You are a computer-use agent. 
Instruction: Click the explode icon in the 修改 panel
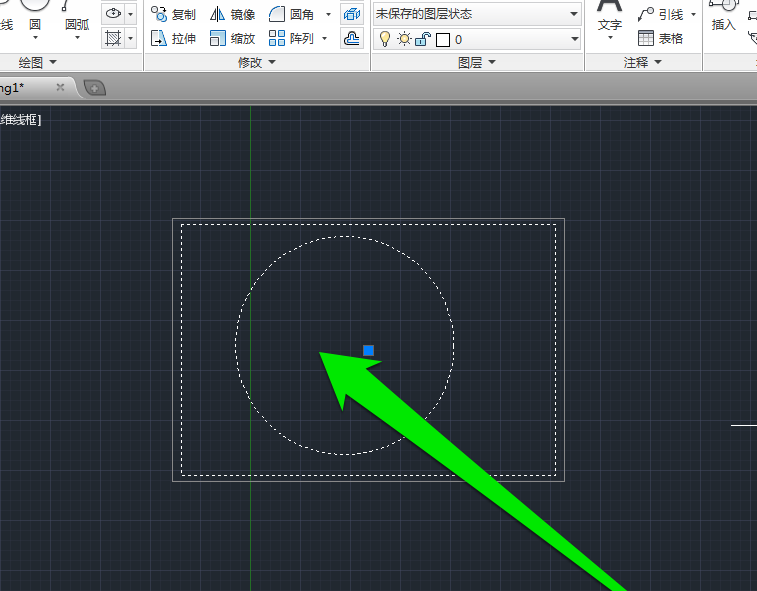(352, 14)
